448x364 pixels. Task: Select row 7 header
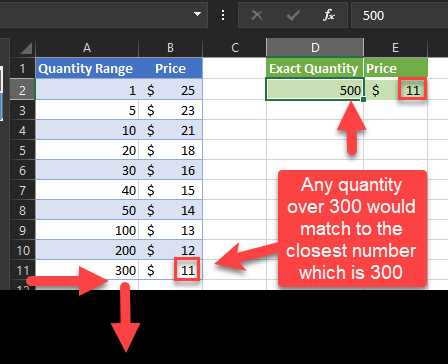coord(22,190)
